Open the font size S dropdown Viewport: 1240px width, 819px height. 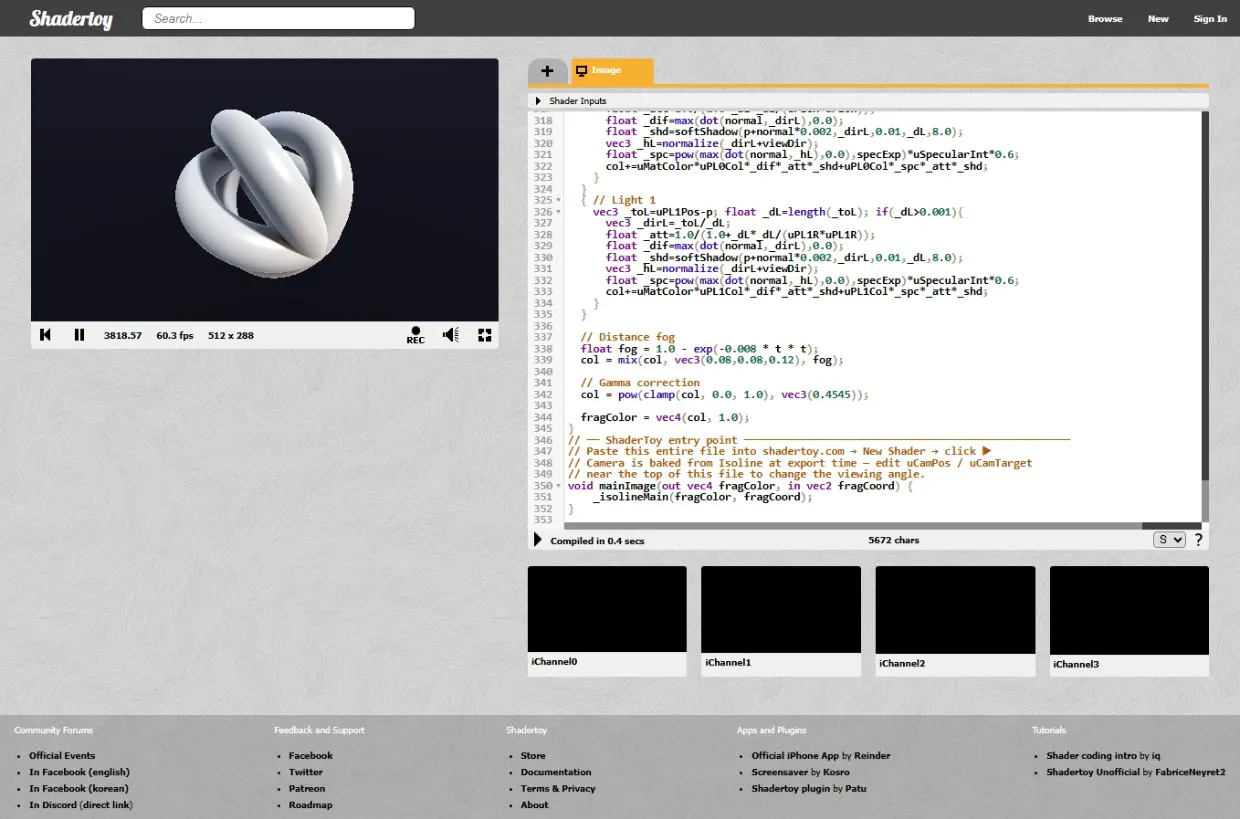[x=1169, y=539]
